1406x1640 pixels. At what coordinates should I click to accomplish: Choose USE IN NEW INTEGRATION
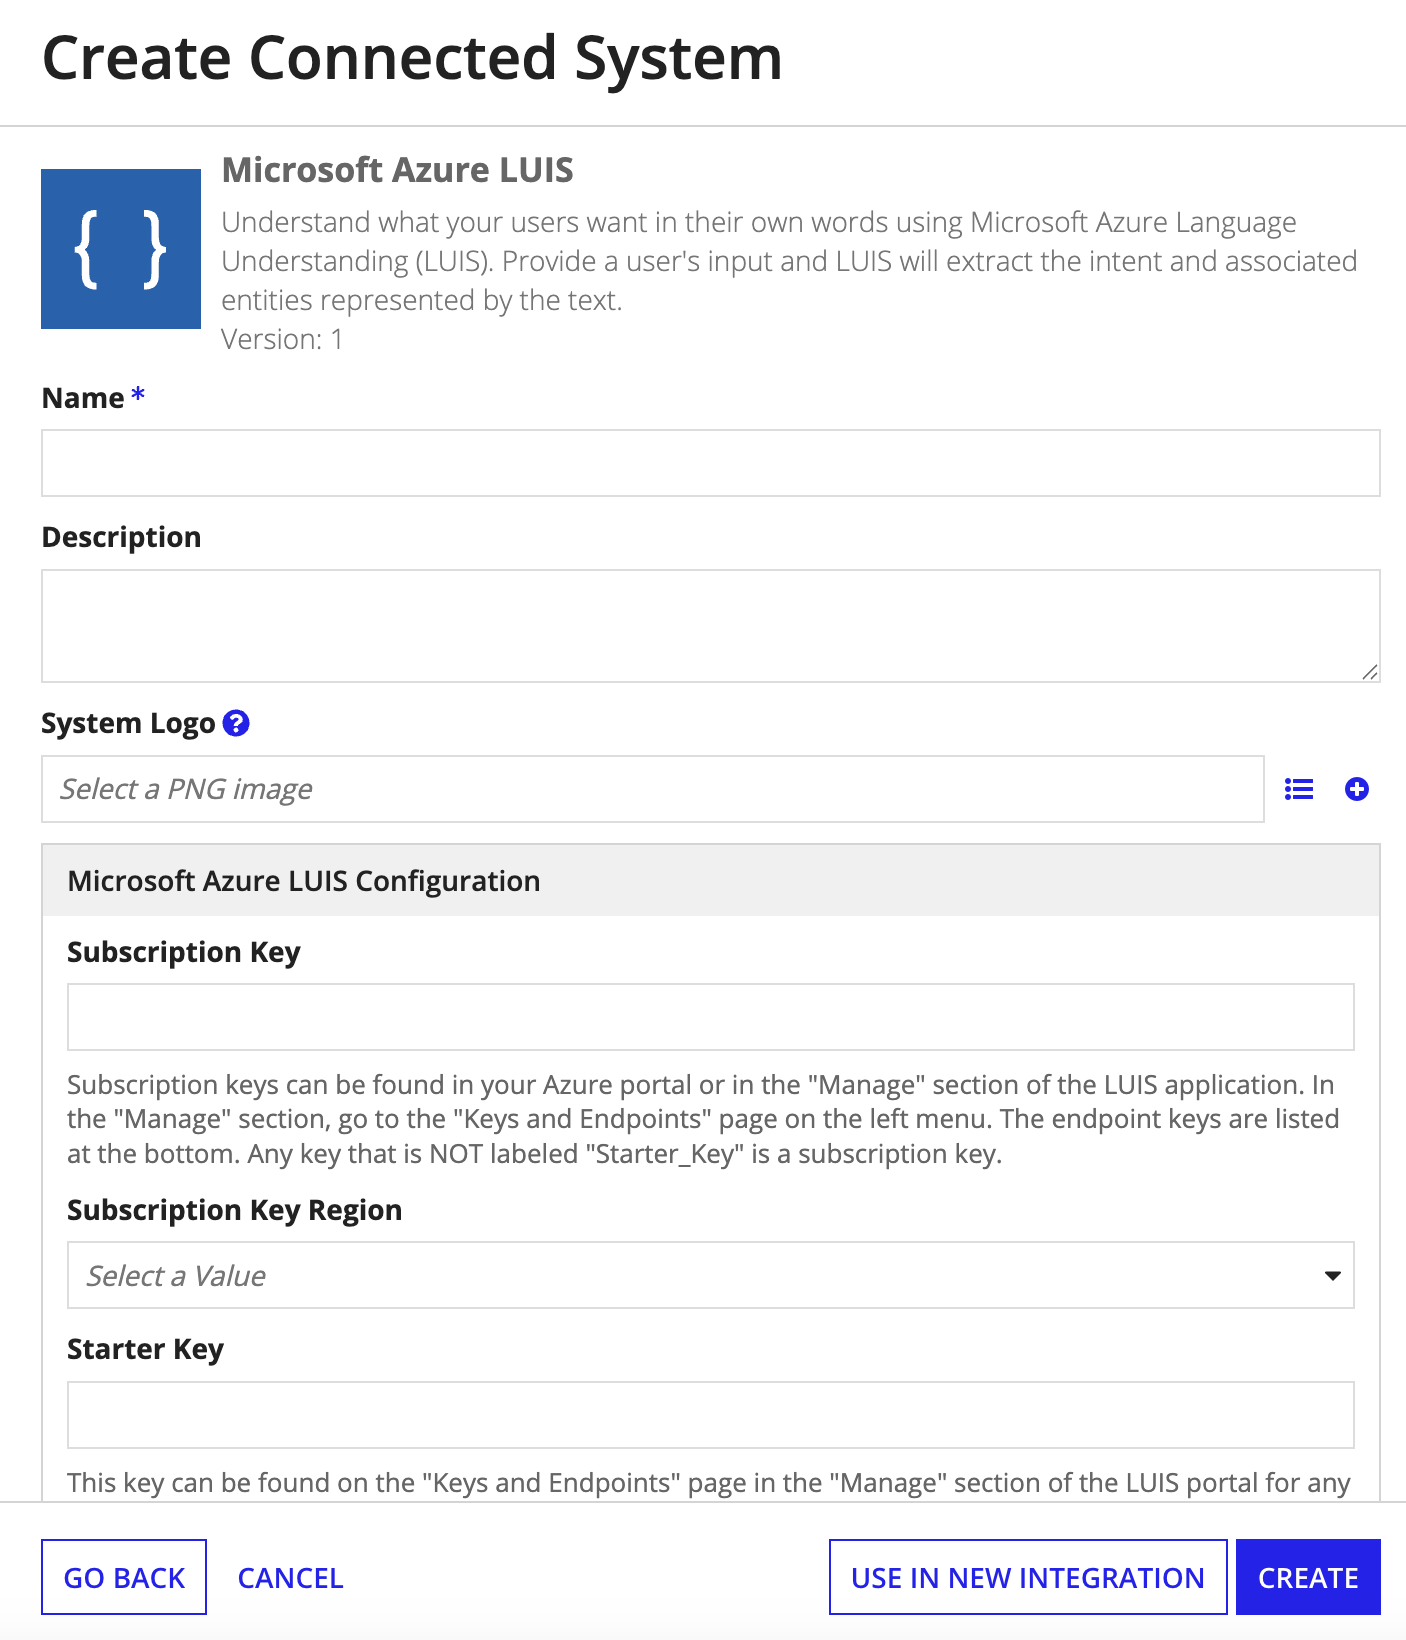click(x=1028, y=1577)
